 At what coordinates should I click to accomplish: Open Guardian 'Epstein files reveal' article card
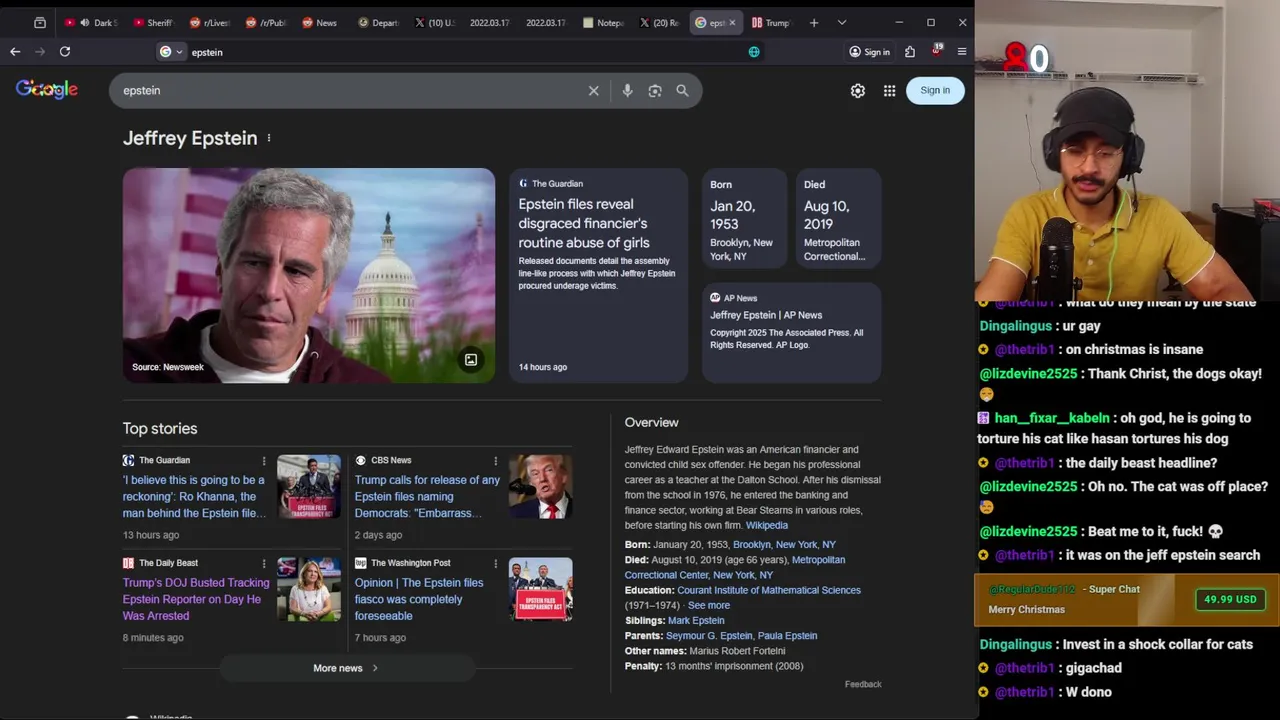tap(598, 275)
